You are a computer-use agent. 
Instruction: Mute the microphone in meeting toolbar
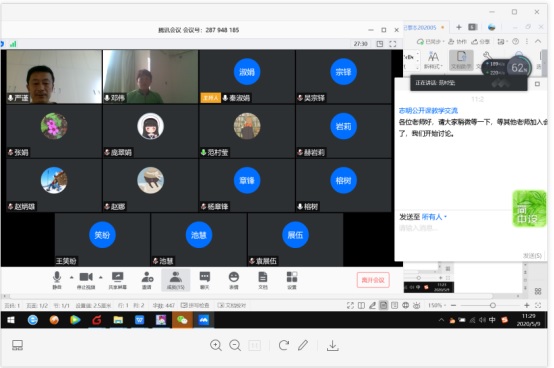pos(57,281)
